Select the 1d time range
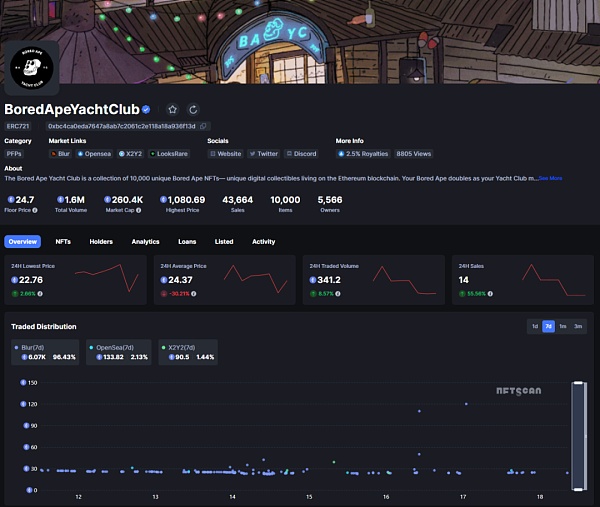The width and height of the screenshot is (600, 507). (x=534, y=326)
